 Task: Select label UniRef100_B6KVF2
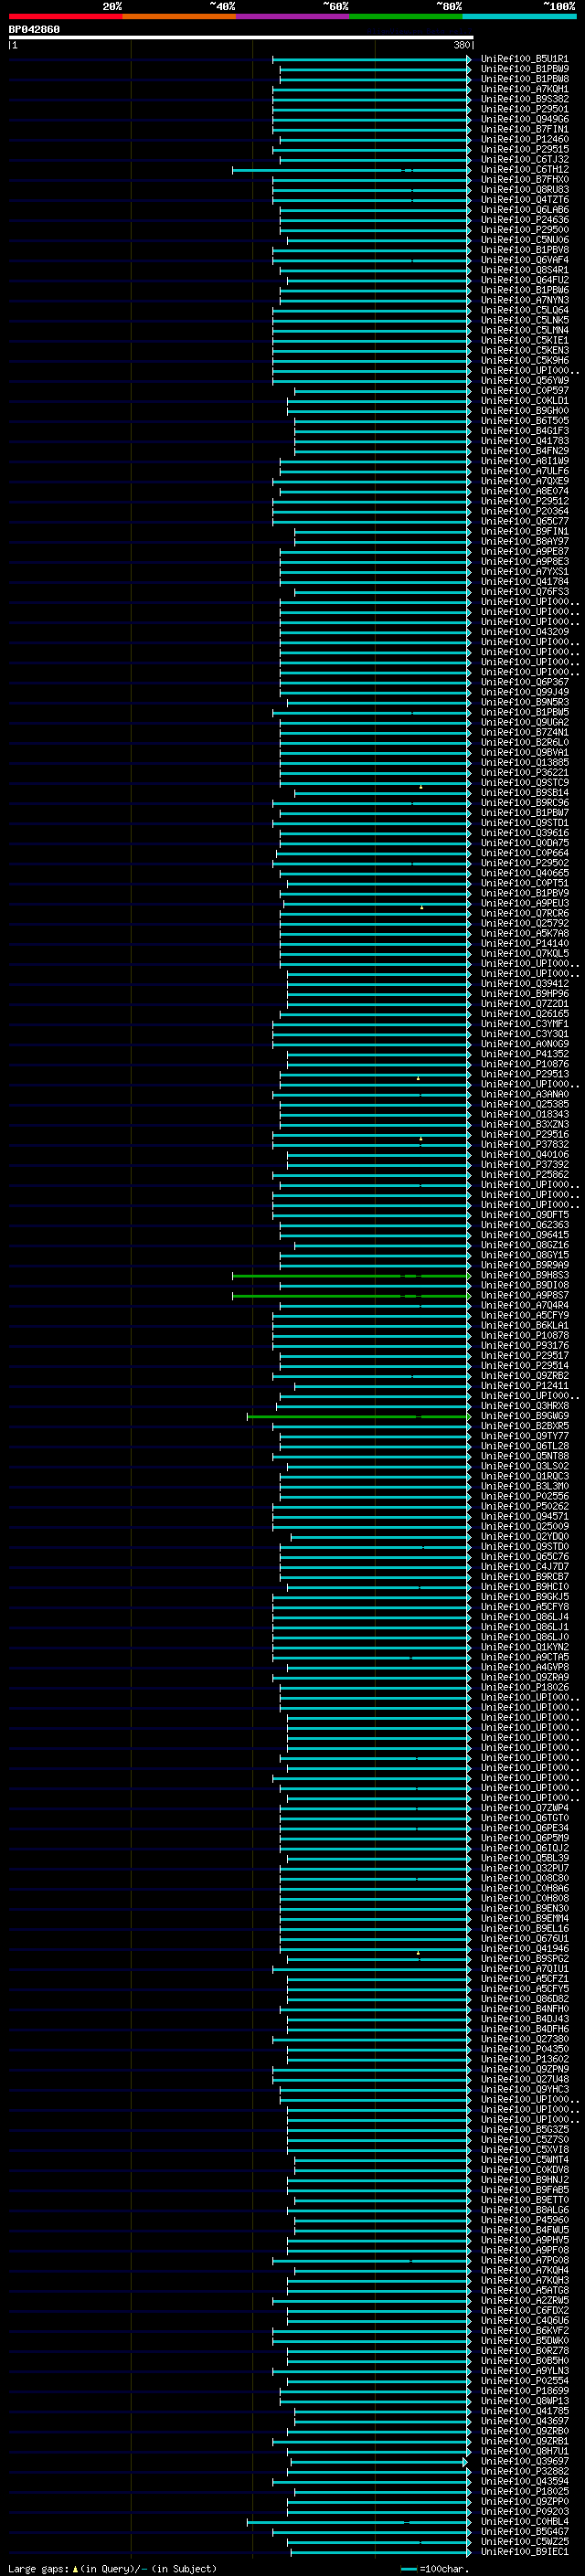click(x=524, y=2330)
